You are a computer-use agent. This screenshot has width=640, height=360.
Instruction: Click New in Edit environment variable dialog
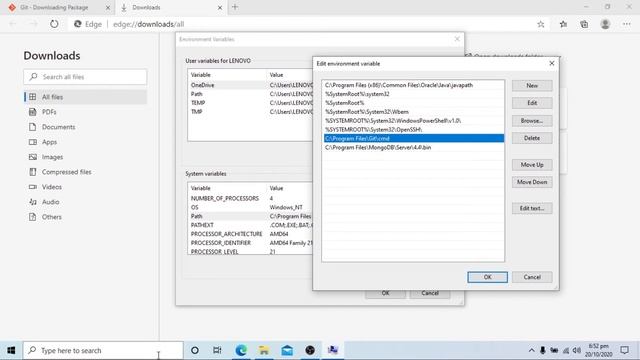(x=532, y=85)
